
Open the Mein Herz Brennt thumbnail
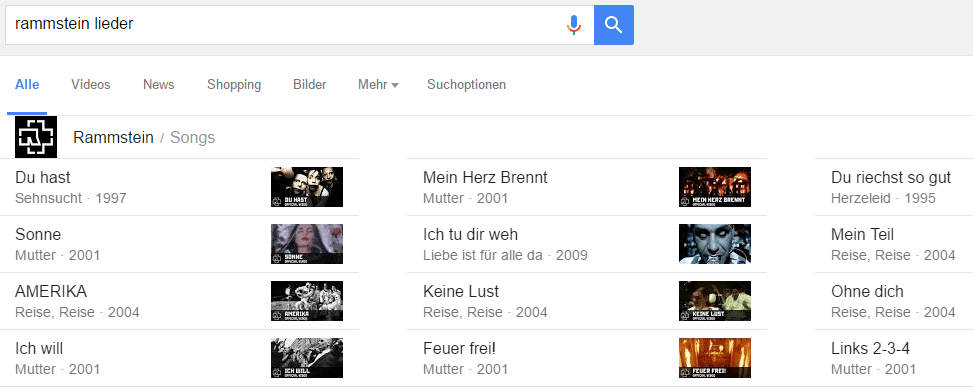(715, 187)
